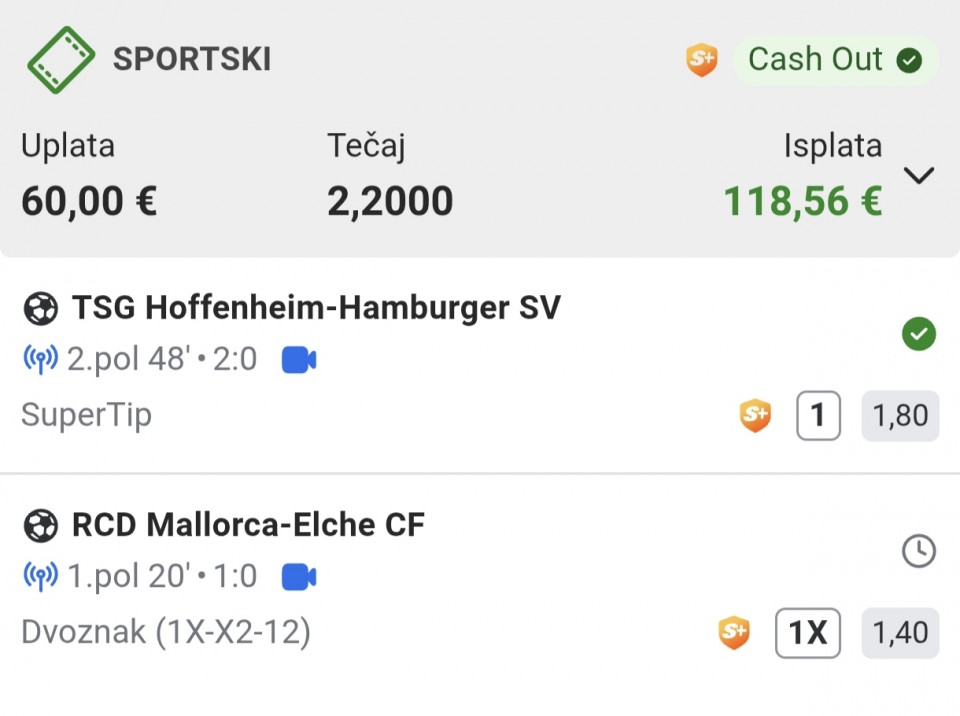The image size is (960, 716).
Task: Click the S+ badge on SuperTip row
Action: [x=756, y=415]
